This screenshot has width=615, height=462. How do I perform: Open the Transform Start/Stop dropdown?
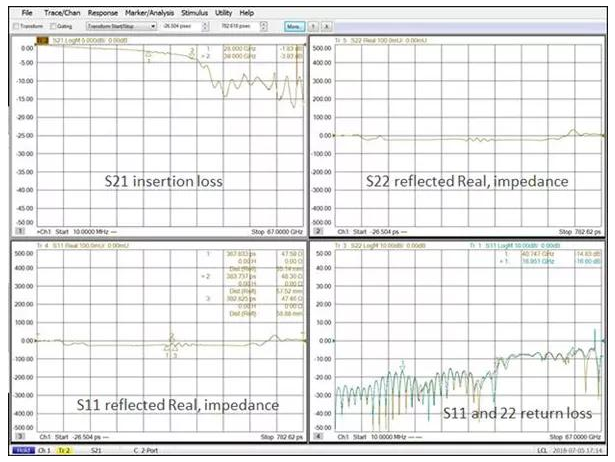121,26
